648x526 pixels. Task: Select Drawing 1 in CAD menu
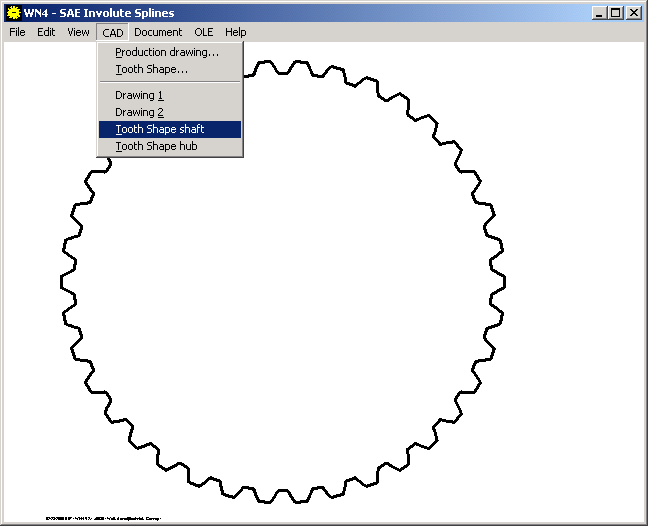139,95
